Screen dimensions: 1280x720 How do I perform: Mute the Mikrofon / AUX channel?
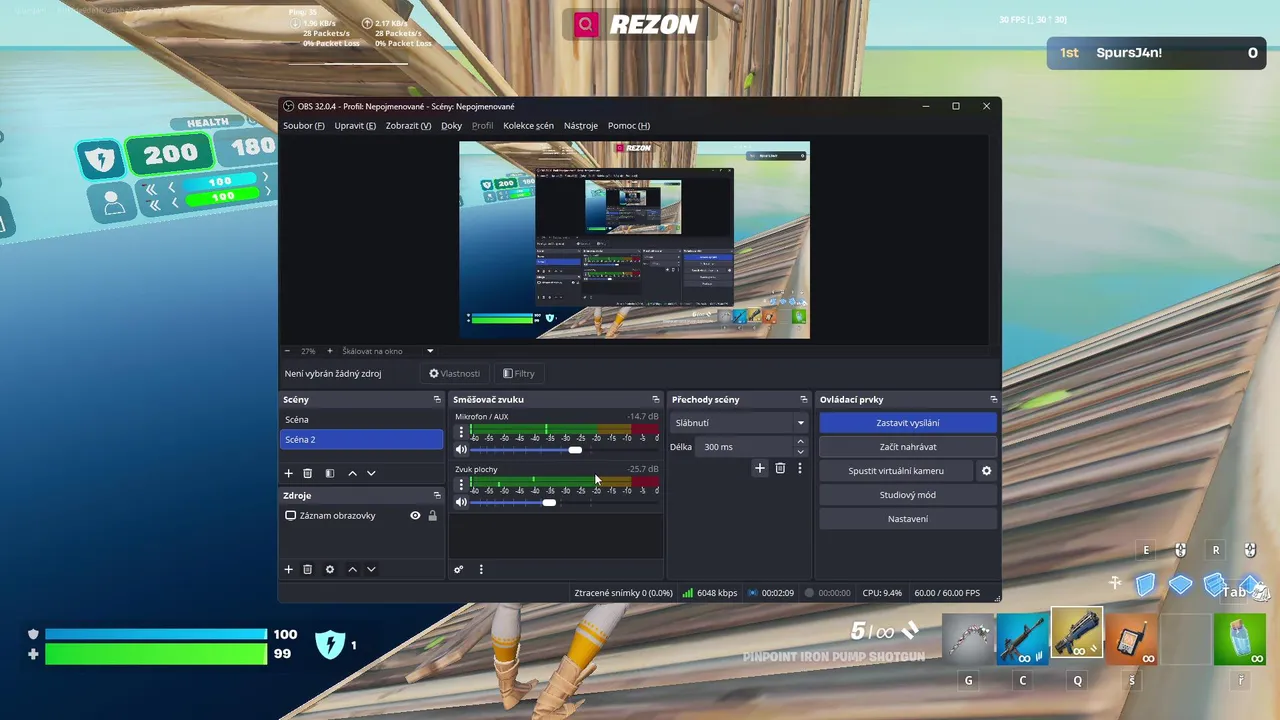pos(461,450)
